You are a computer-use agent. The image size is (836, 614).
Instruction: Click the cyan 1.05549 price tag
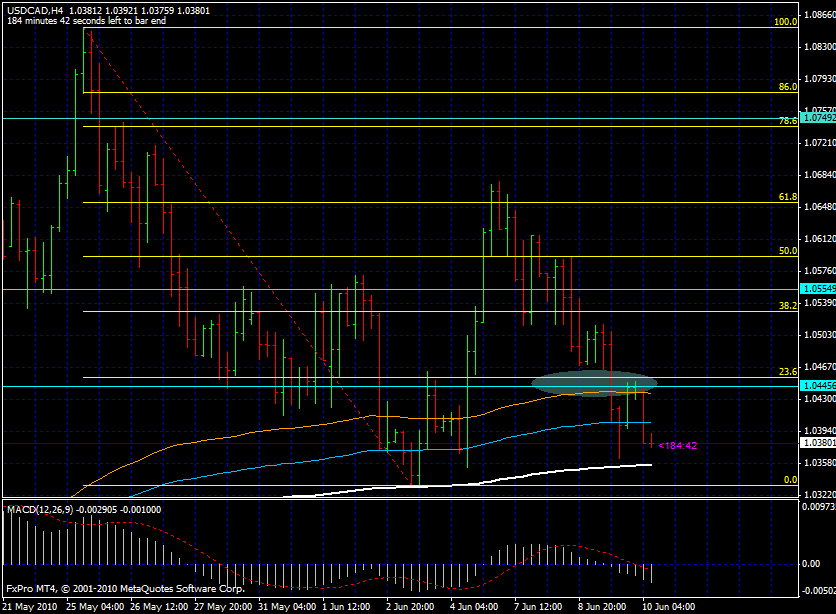(x=818, y=288)
